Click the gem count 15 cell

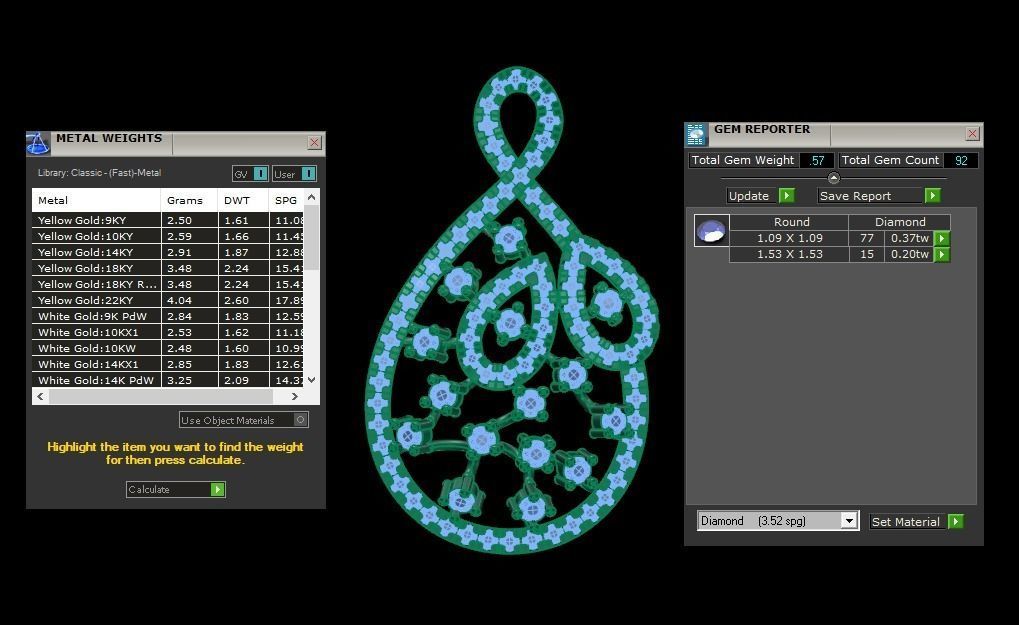click(866, 255)
